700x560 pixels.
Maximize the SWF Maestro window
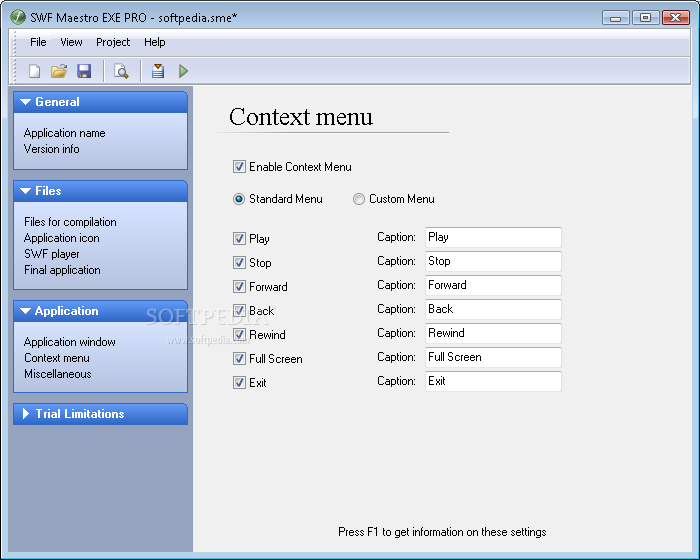[x=645, y=18]
